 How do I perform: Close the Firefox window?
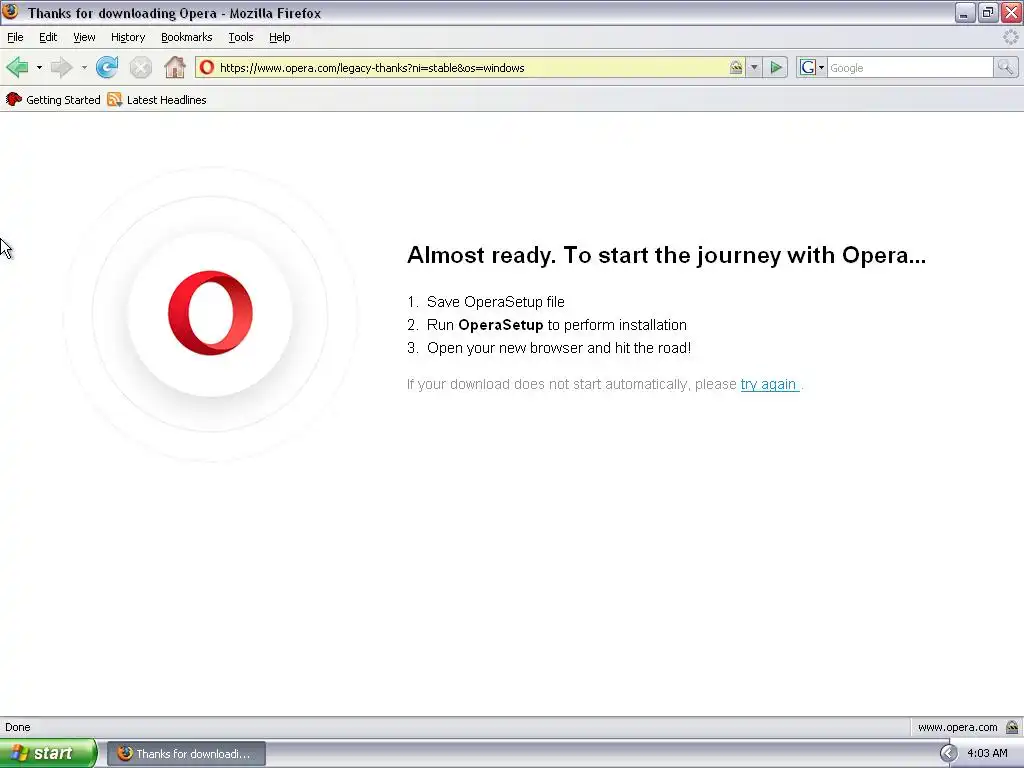1011,12
